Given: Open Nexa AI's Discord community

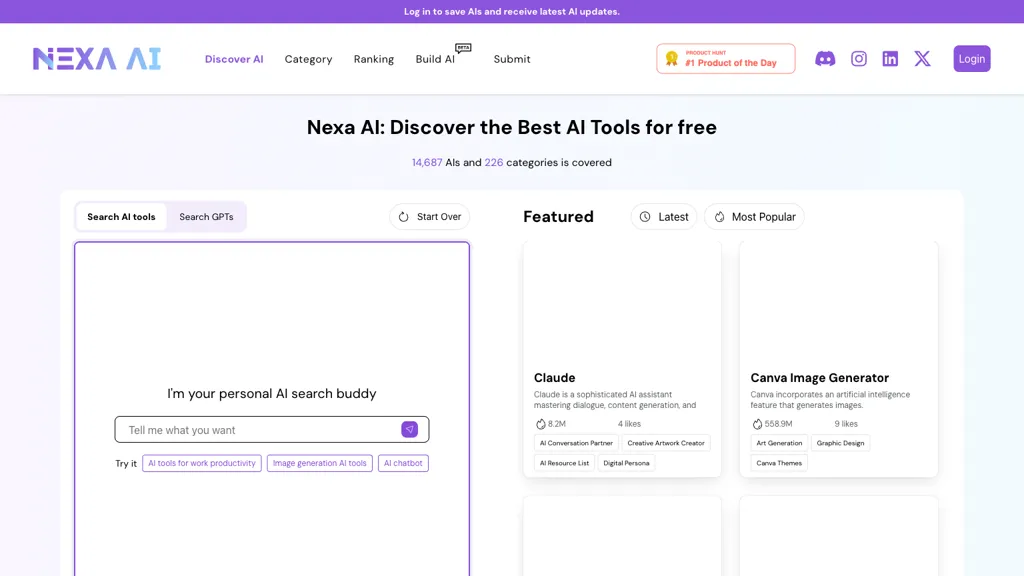Looking at the screenshot, I should pos(824,58).
